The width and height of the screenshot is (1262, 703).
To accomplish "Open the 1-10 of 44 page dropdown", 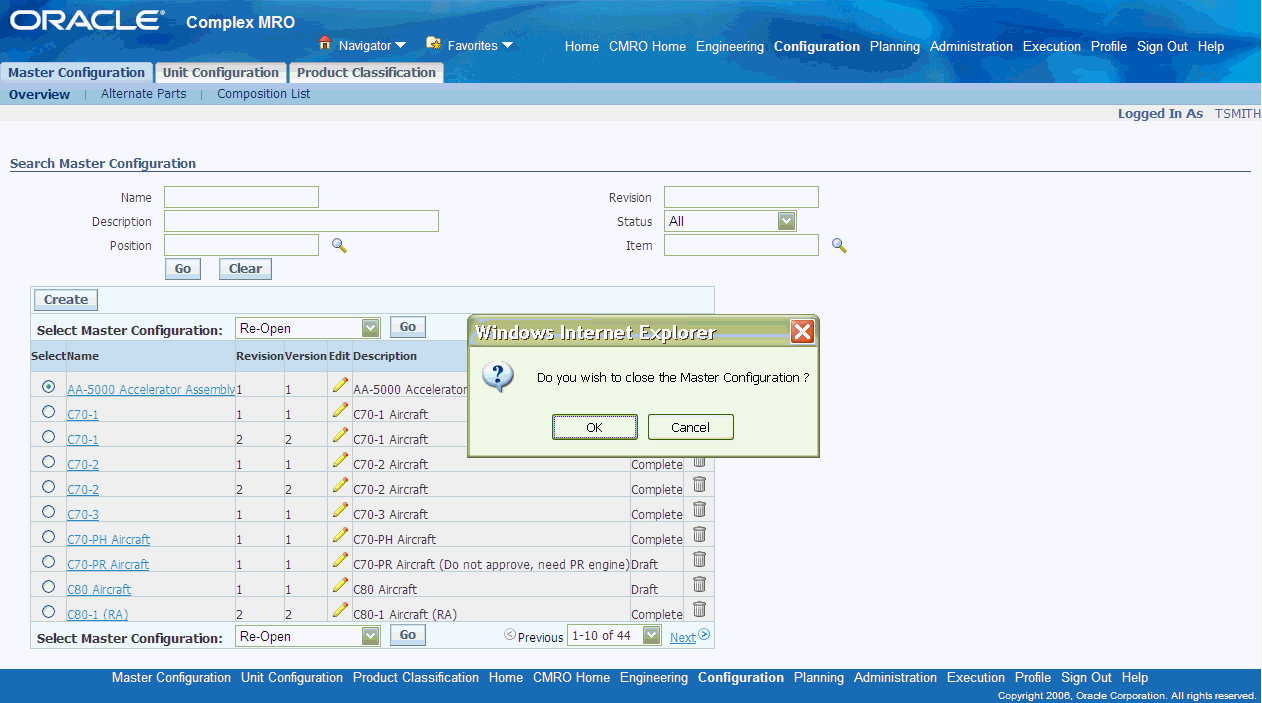I will click(x=614, y=636).
